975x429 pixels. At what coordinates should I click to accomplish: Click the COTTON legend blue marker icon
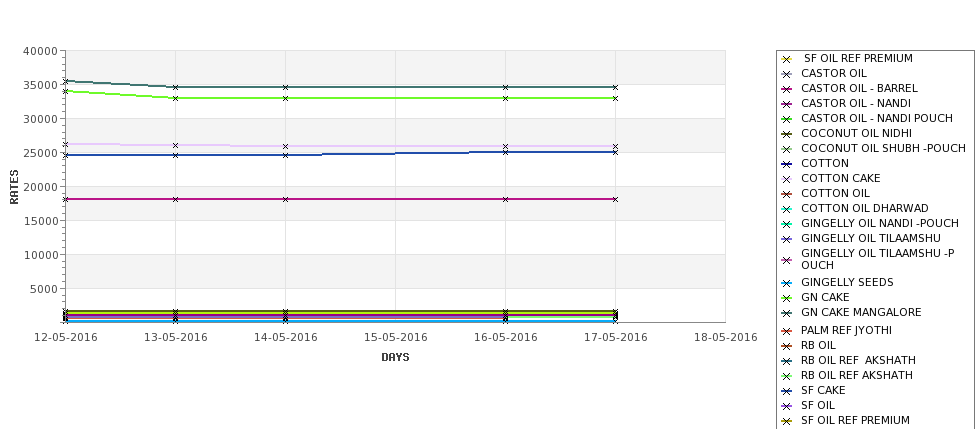tap(787, 164)
